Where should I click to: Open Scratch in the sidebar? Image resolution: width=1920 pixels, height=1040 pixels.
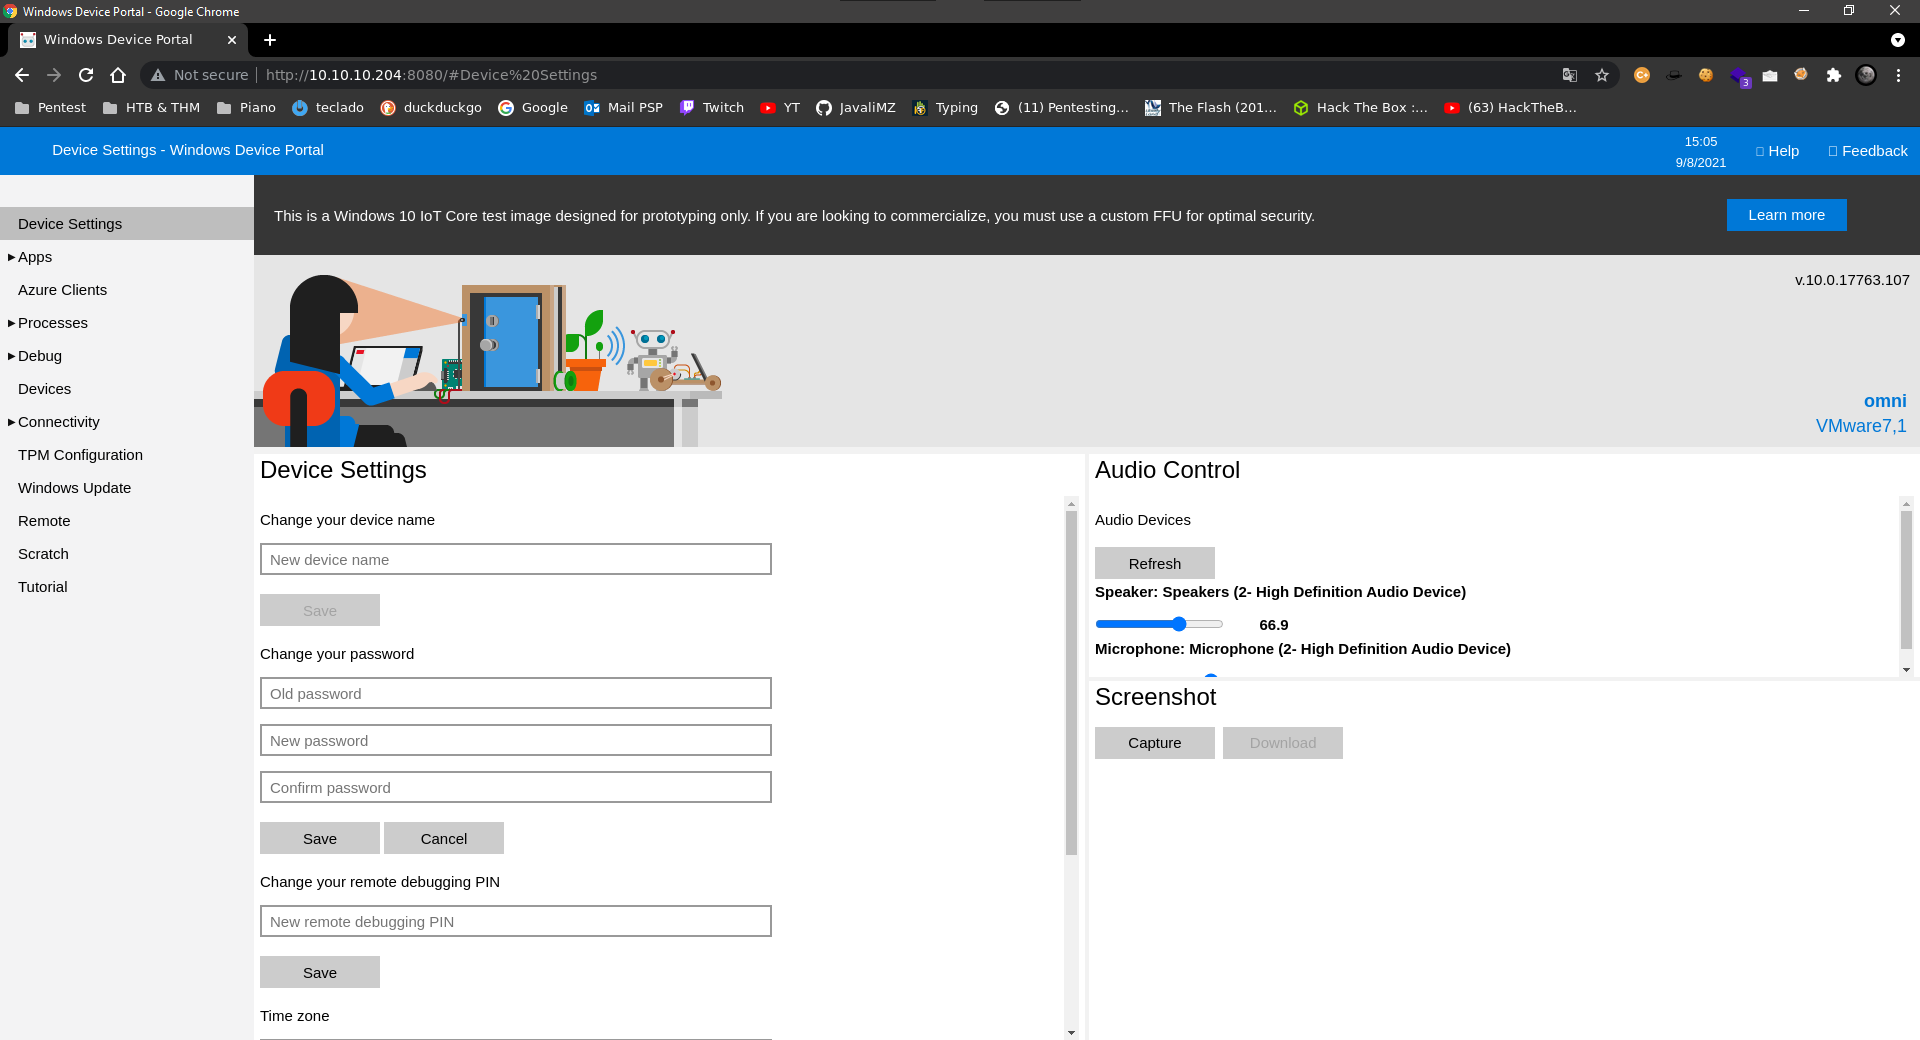(43, 554)
